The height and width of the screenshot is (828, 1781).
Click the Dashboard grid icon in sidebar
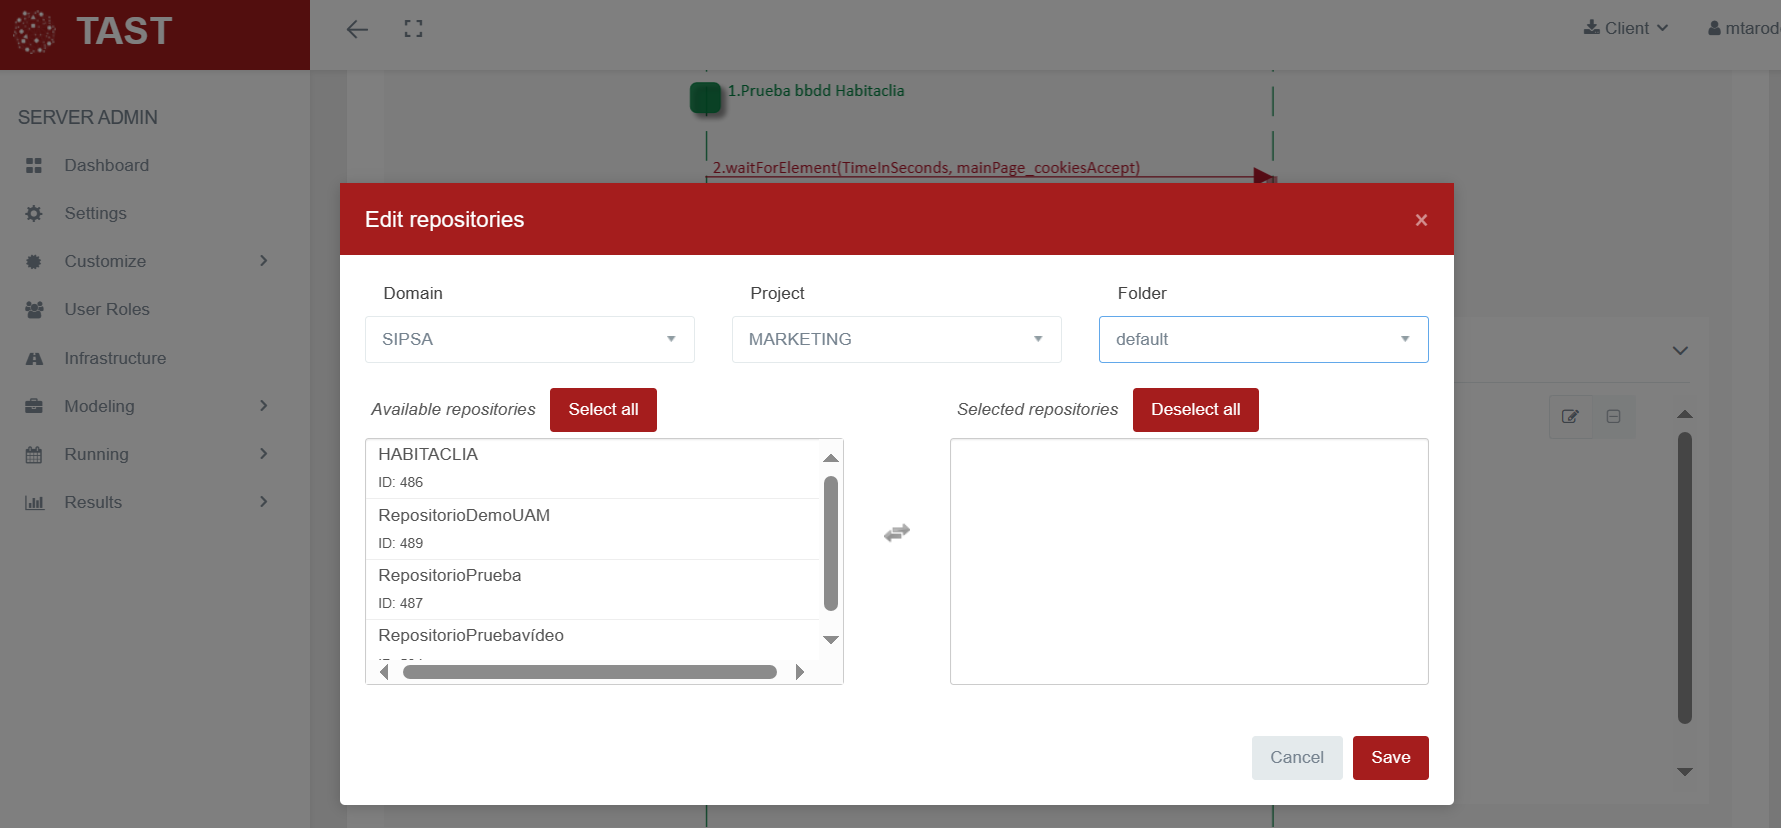coord(34,166)
